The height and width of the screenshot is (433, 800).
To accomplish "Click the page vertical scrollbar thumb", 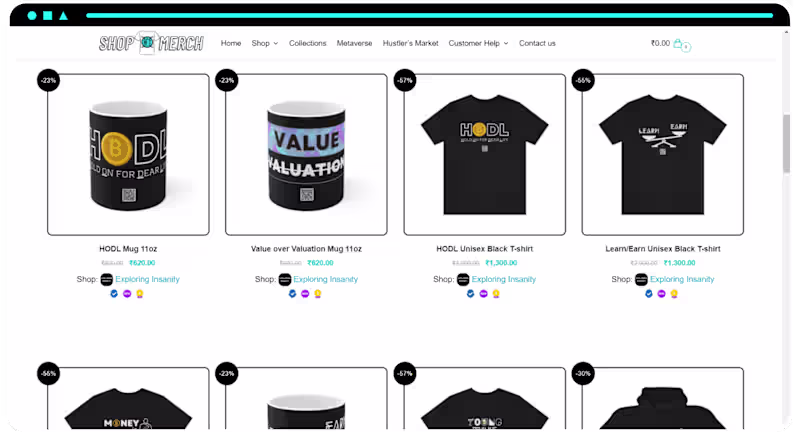I will point(787,144).
